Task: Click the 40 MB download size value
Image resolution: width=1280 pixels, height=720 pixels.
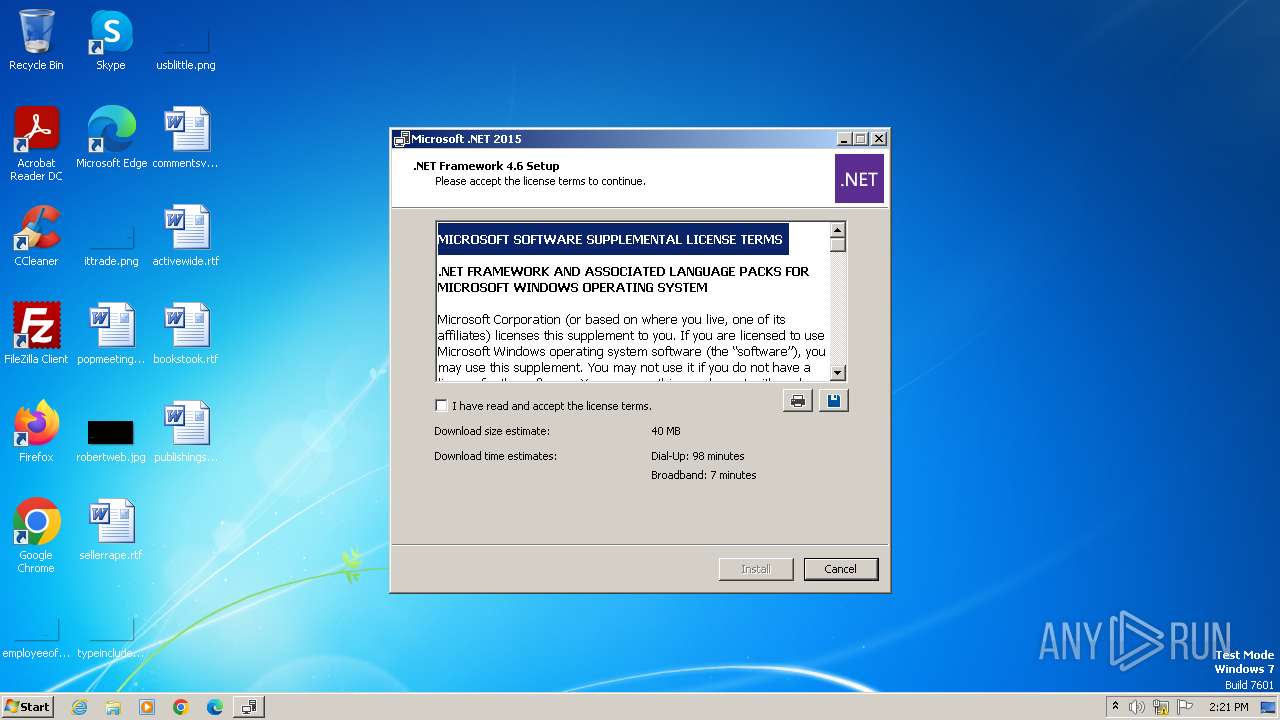Action: (x=665, y=431)
